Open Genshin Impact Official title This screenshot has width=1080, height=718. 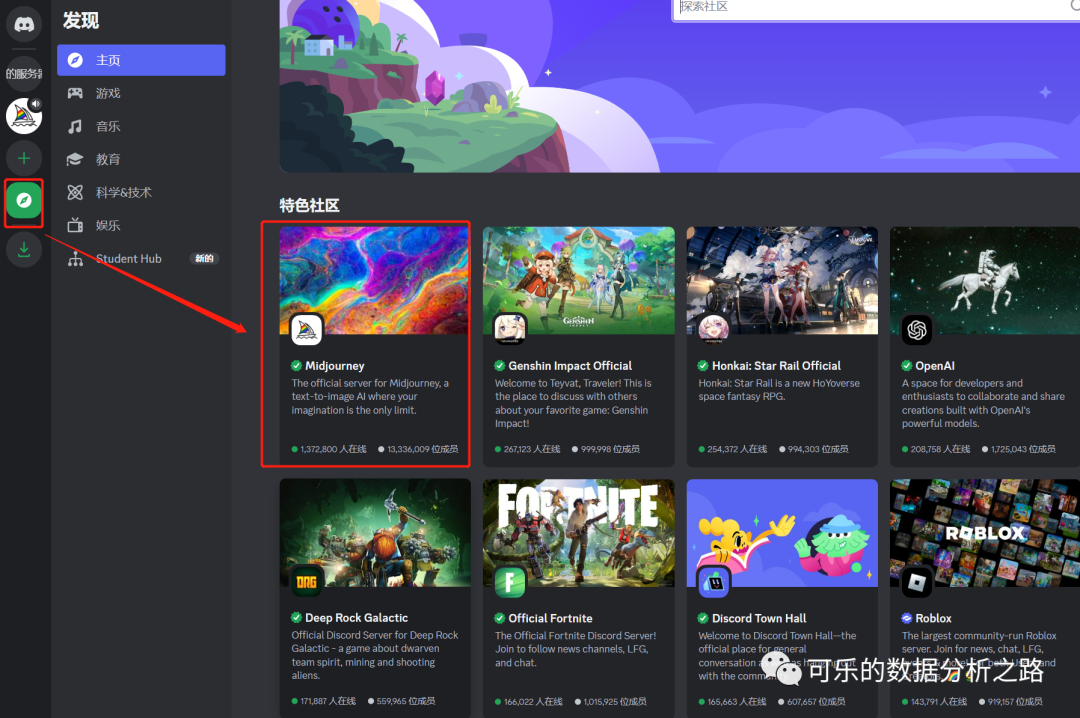(x=570, y=366)
